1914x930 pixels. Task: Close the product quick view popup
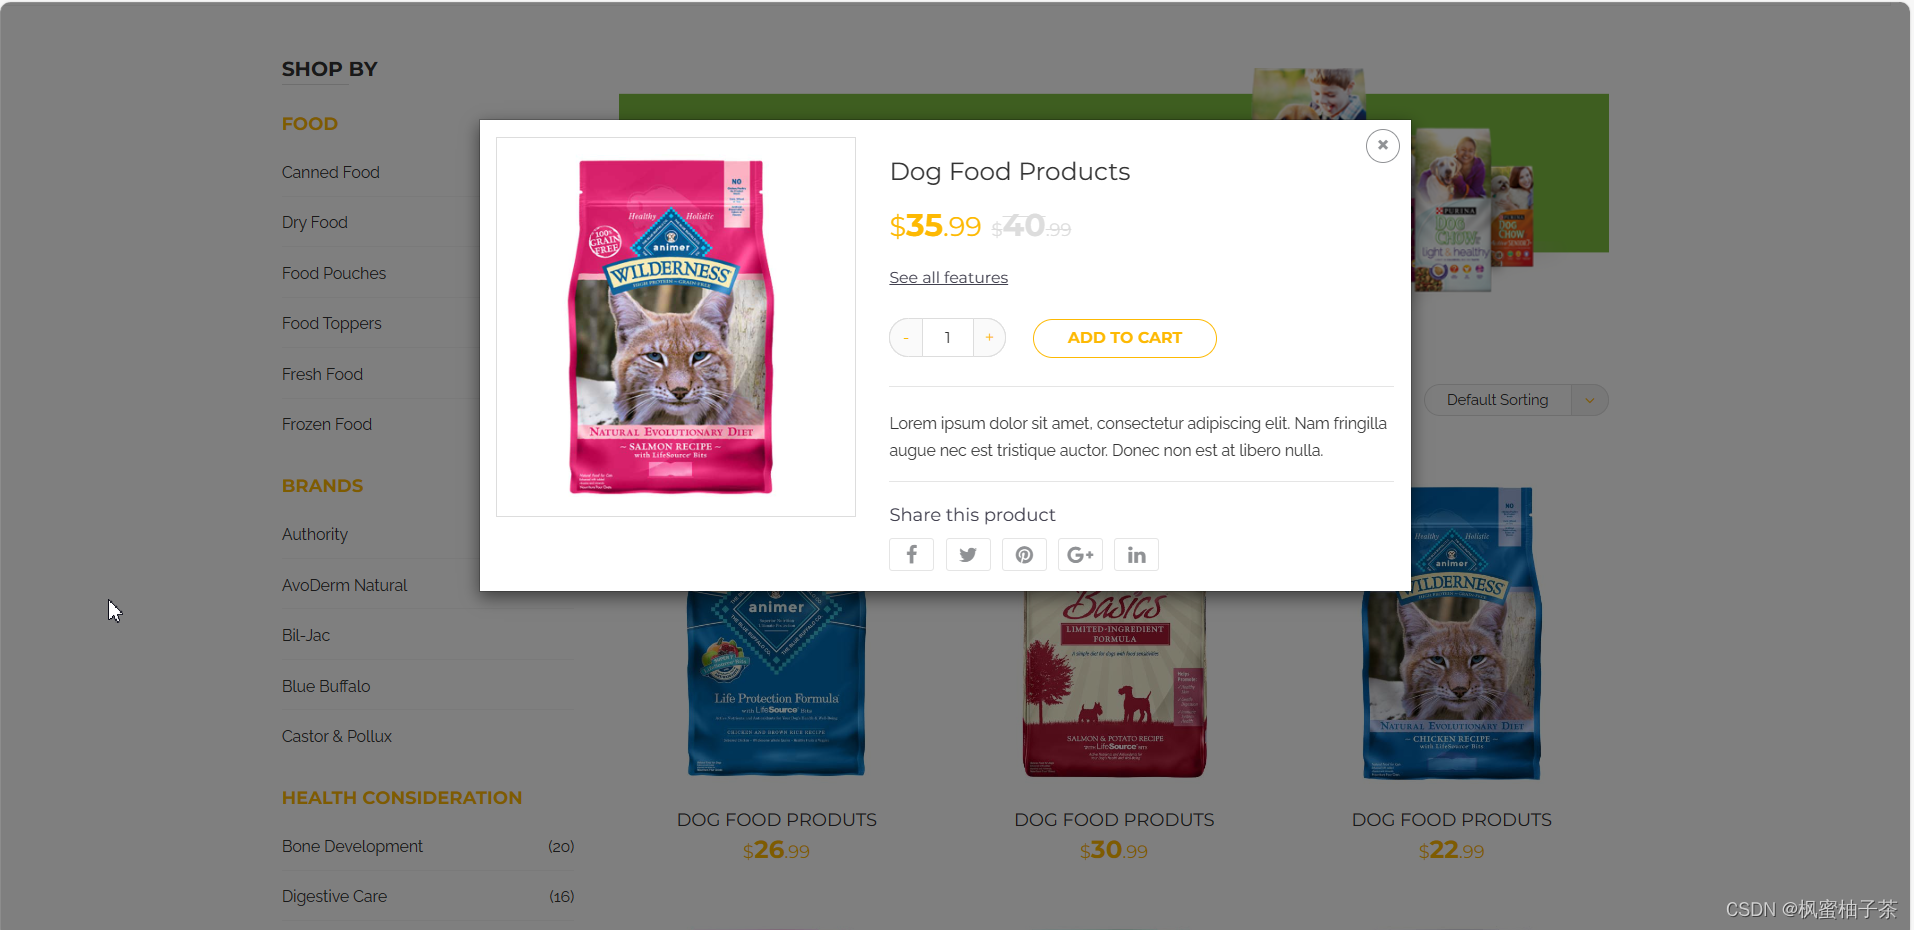1382,146
